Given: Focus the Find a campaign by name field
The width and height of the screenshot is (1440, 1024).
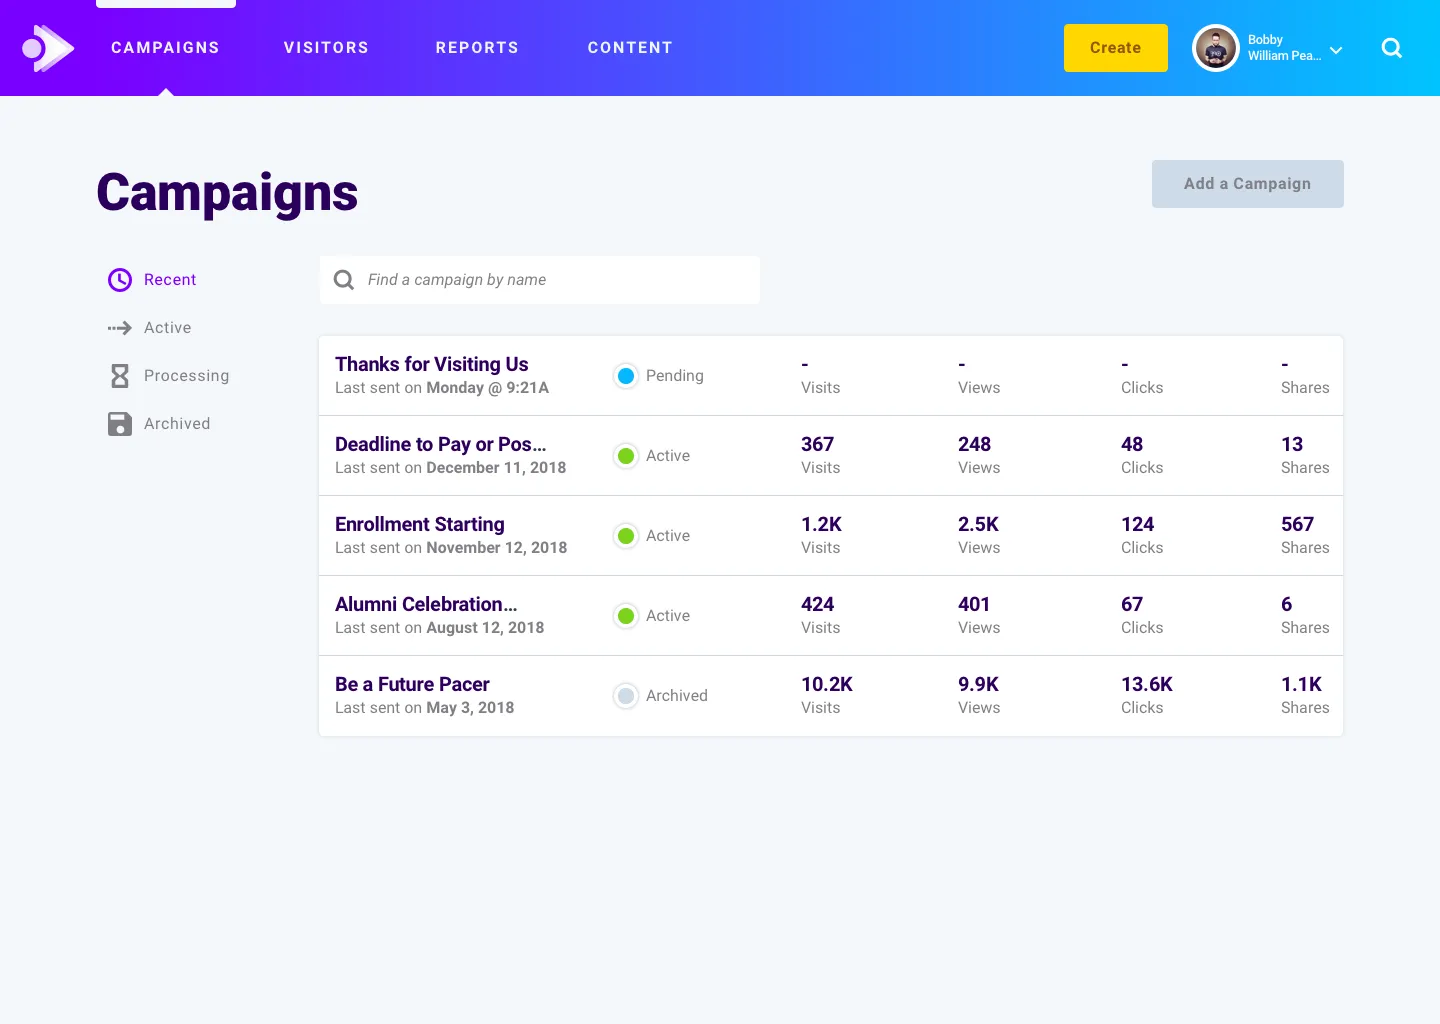Looking at the screenshot, I should click(540, 280).
